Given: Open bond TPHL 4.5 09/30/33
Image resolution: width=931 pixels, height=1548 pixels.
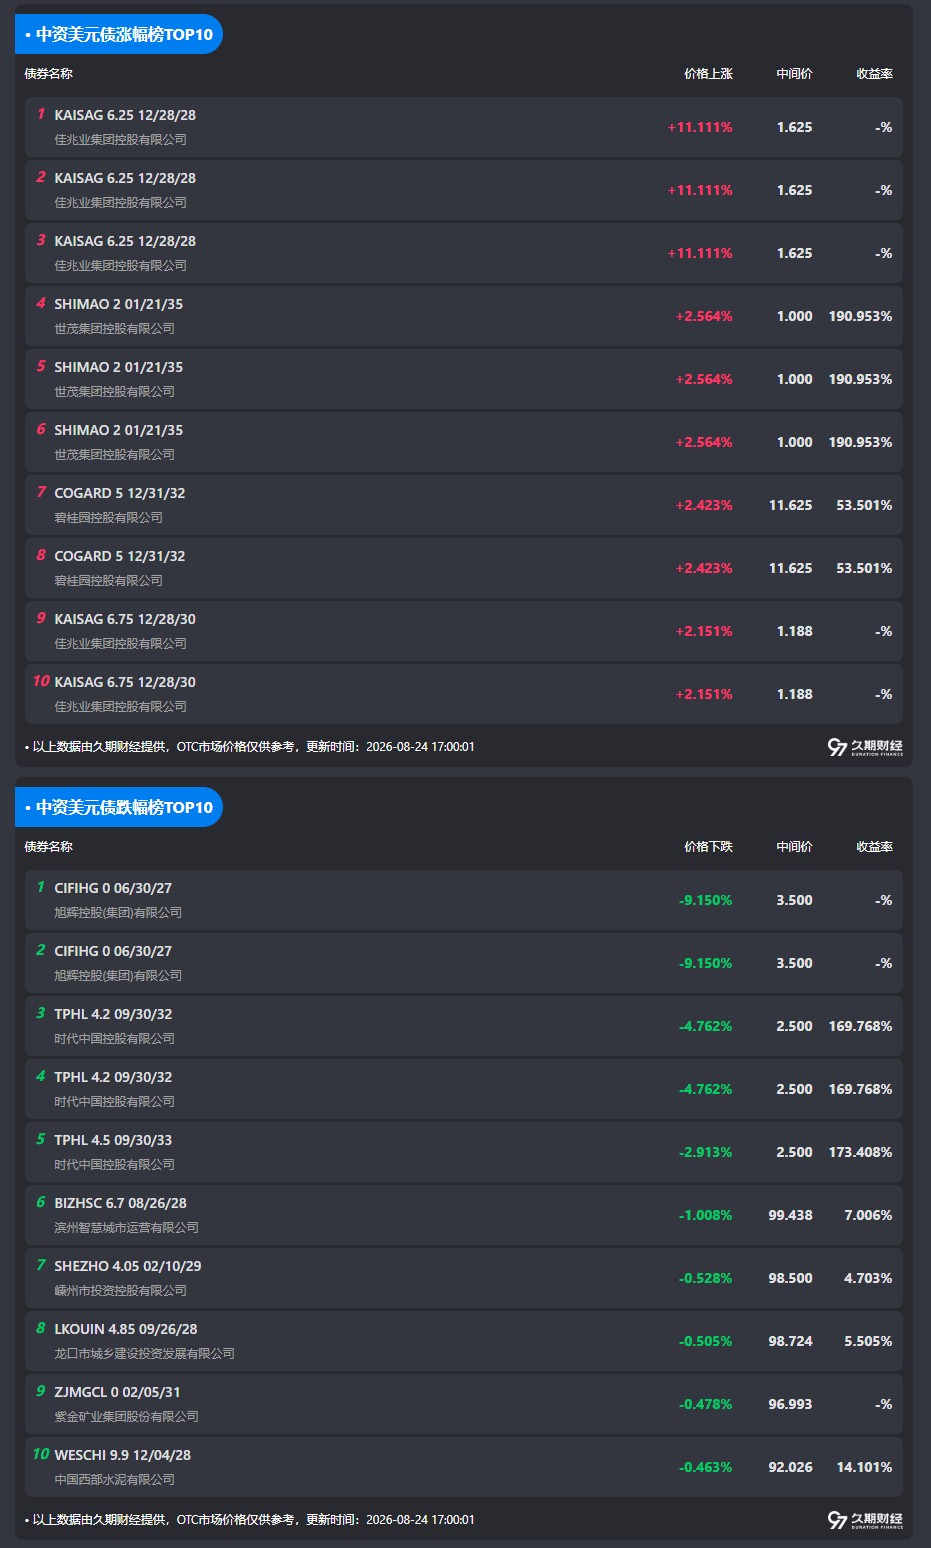Looking at the screenshot, I should click(x=464, y=1152).
